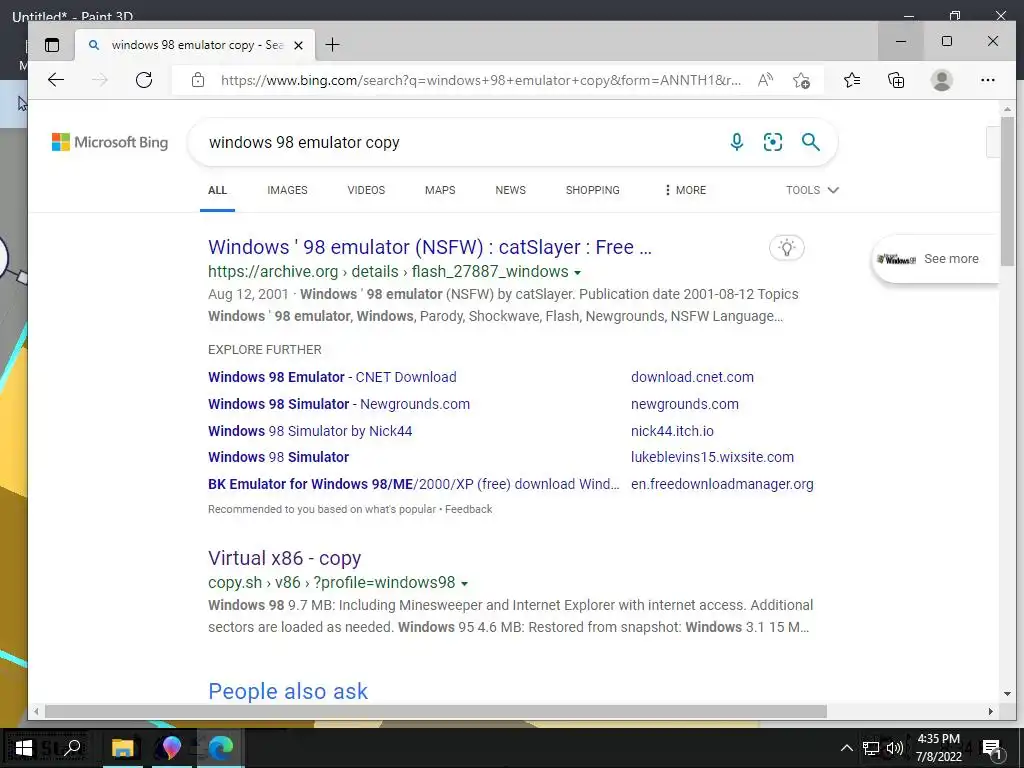Switch to MAPS tab
The image size is (1024, 768).
point(440,190)
